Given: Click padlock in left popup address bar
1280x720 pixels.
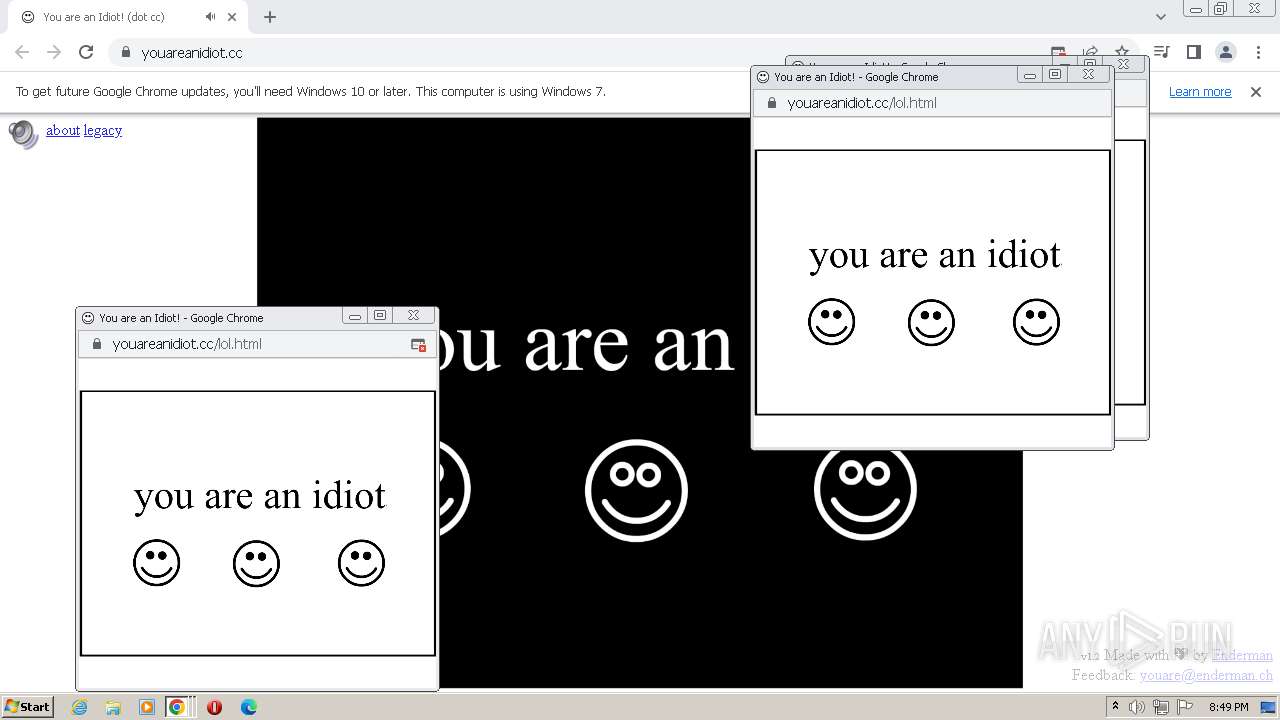Looking at the screenshot, I should point(97,344).
